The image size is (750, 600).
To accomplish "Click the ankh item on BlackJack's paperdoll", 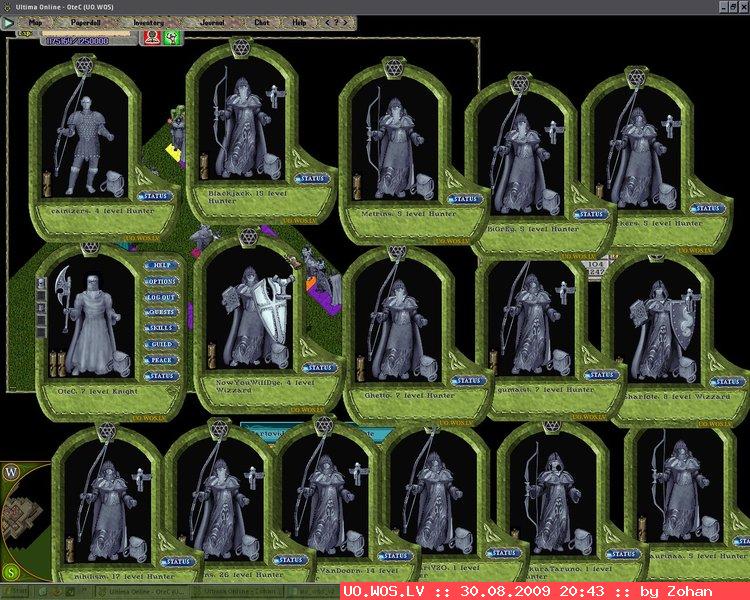I will click(275, 96).
